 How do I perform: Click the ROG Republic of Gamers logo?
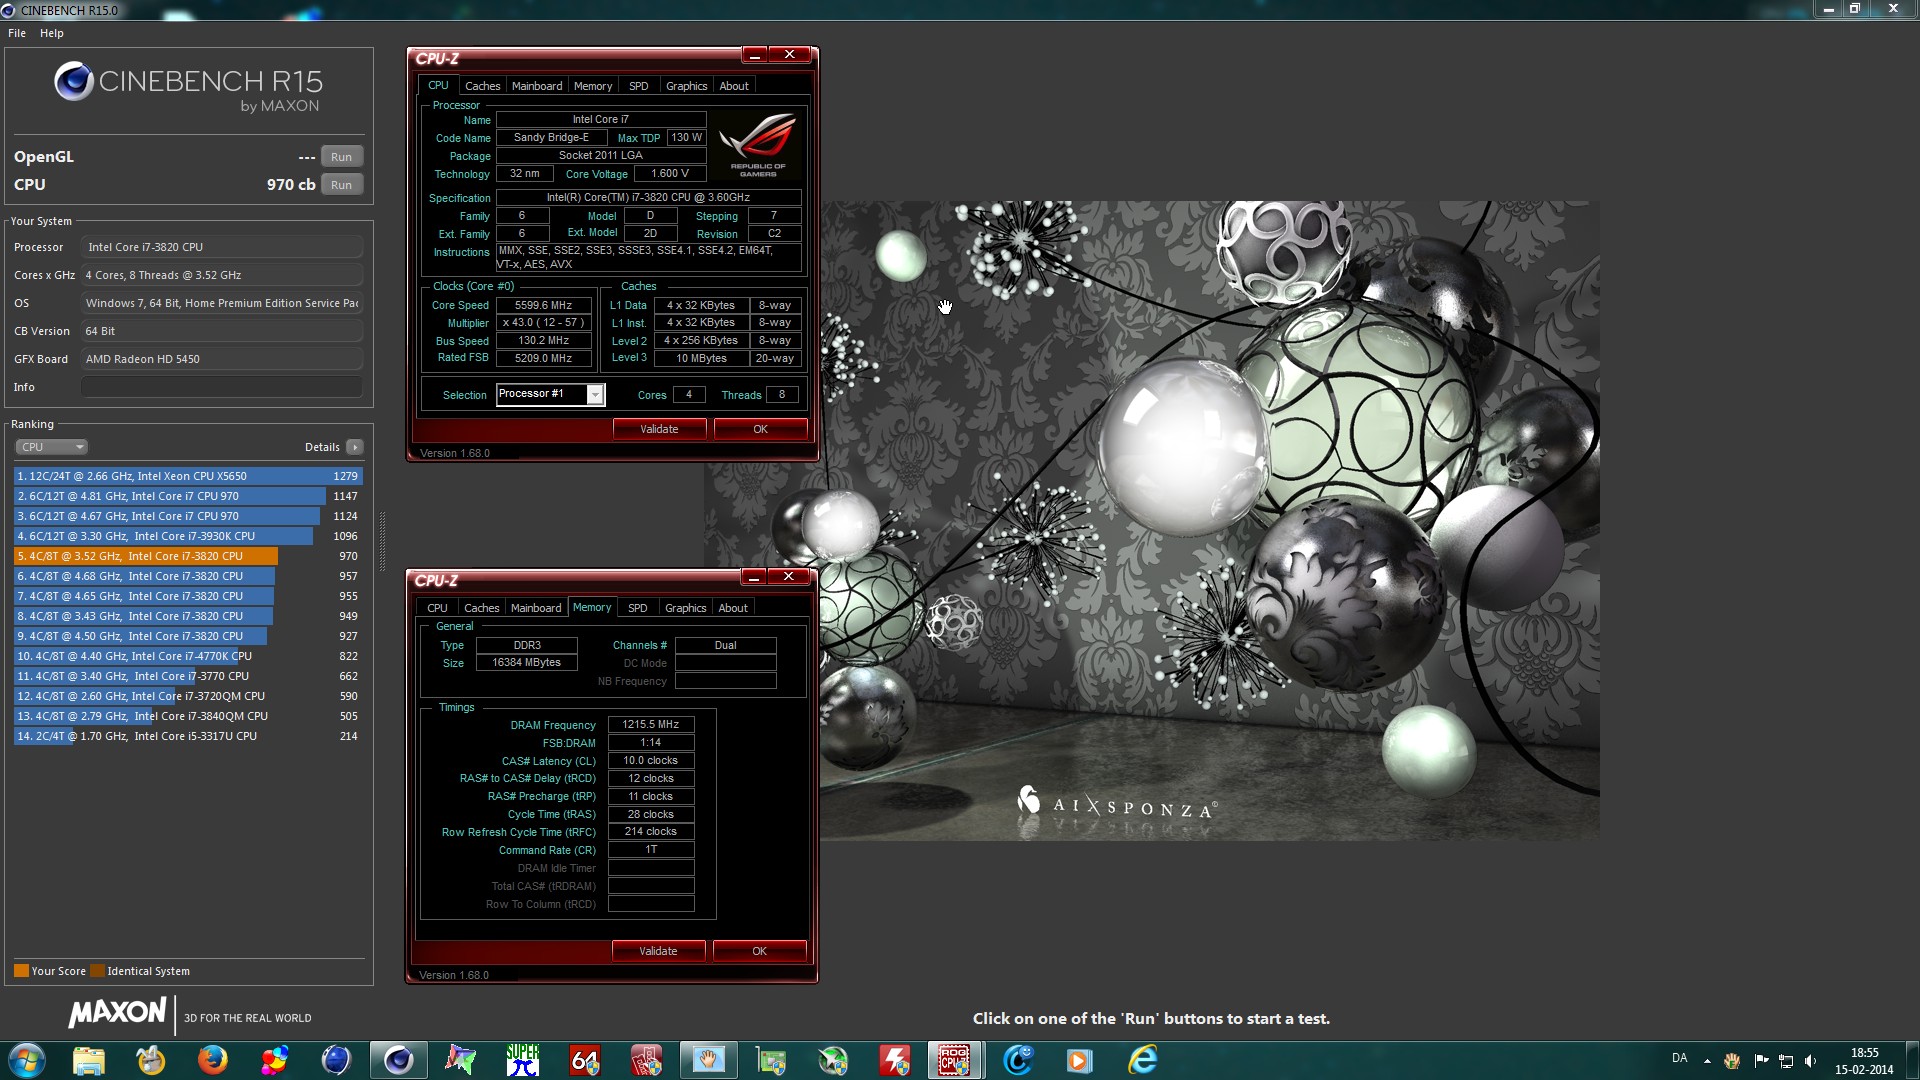[x=757, y=145]
